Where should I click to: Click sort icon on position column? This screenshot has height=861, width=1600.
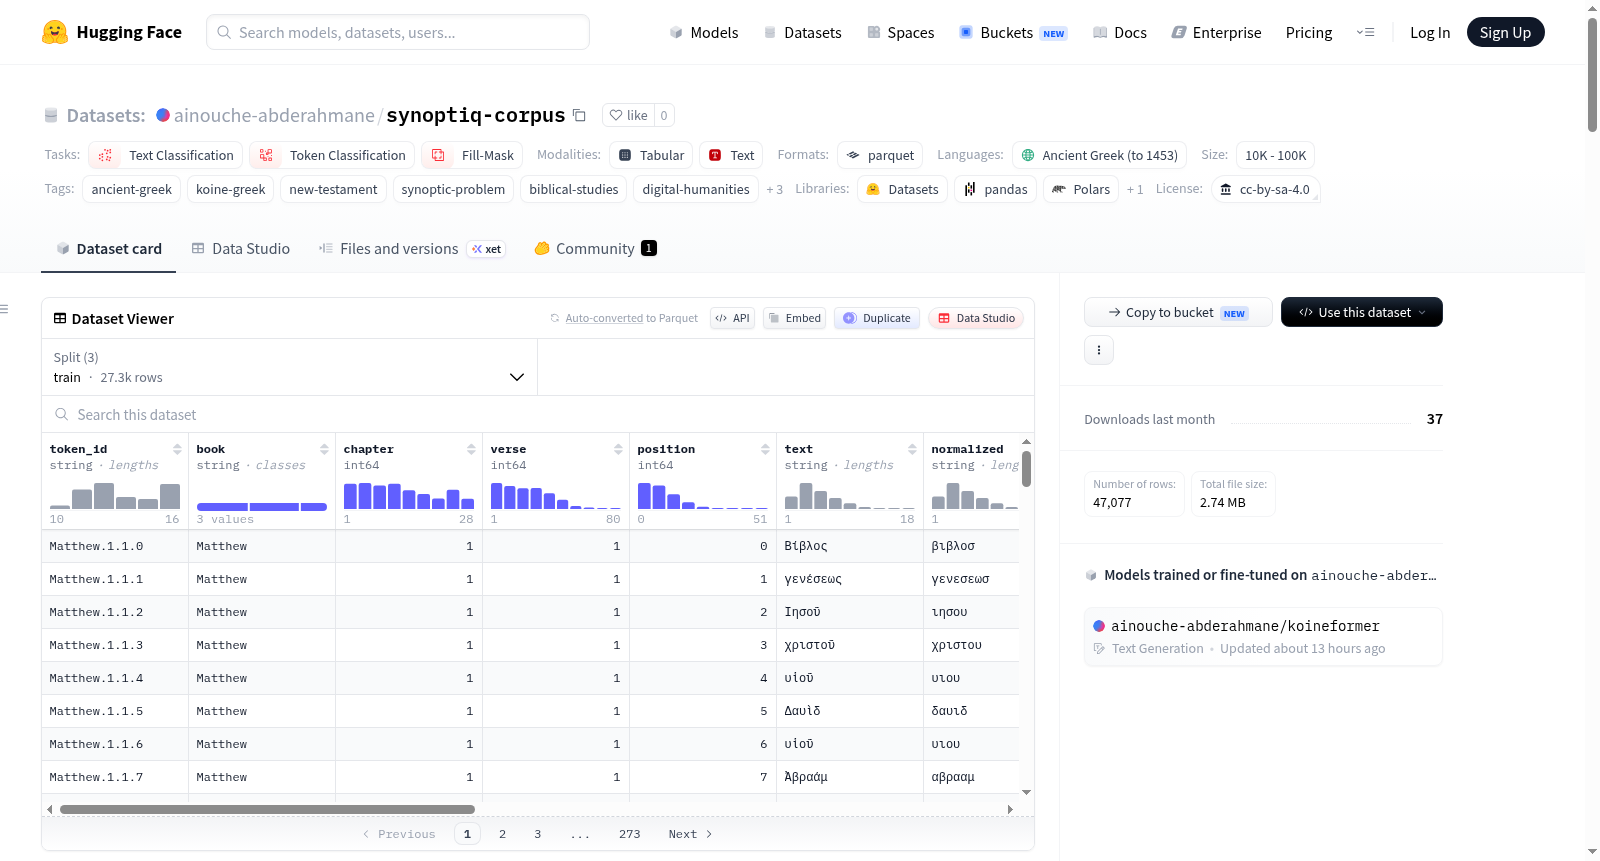[x=765, y=449]
